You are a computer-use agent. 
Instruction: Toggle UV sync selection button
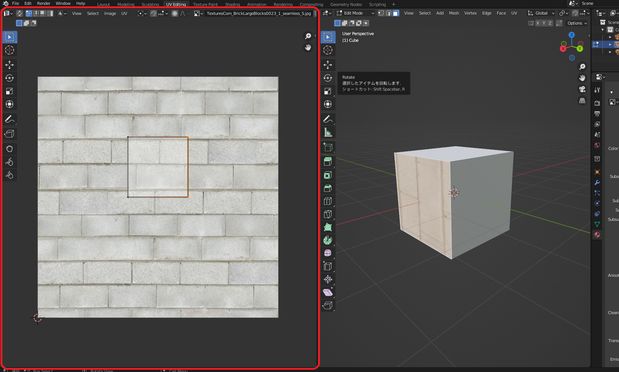click(19, 13)
